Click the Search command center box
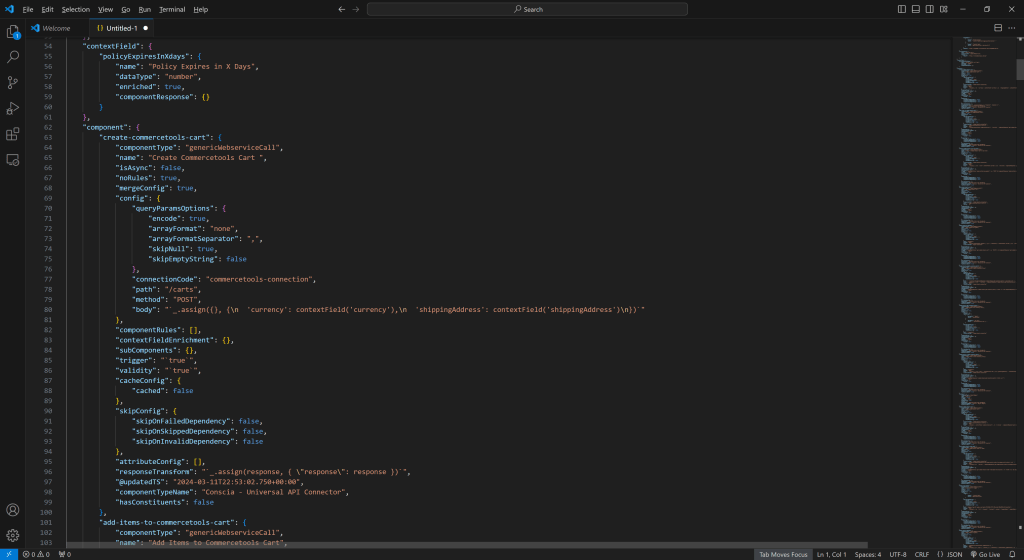The width and height of the screenshot is (1024, 560). 527,9
